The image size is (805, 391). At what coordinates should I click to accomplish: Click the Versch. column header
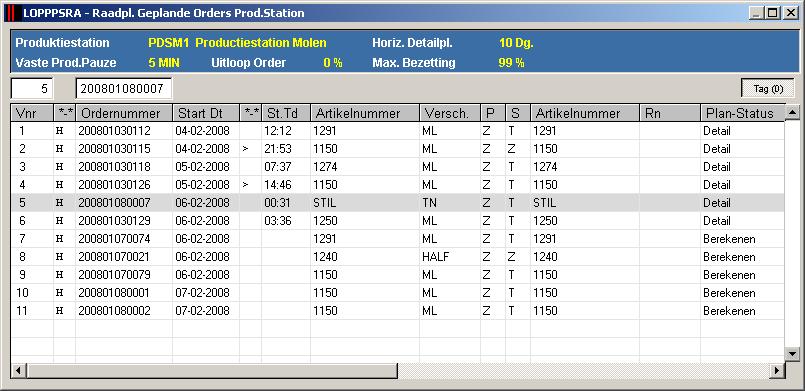click(450, 113)
